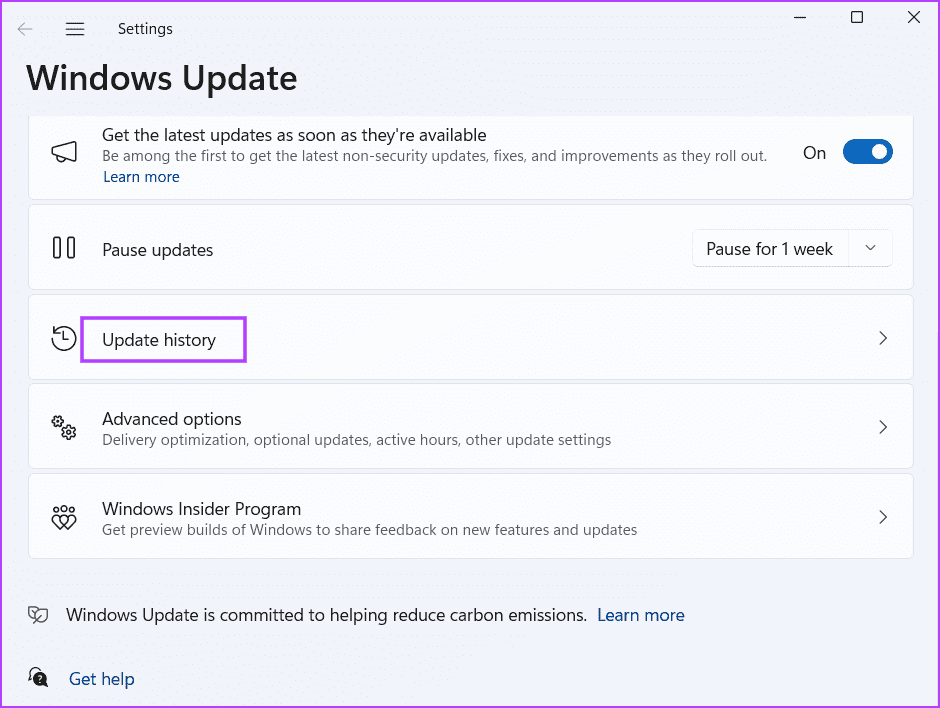
Task: Click the 'Get preview builds of Windows' description
Action: pyautogui.click(x=369, y=530)
